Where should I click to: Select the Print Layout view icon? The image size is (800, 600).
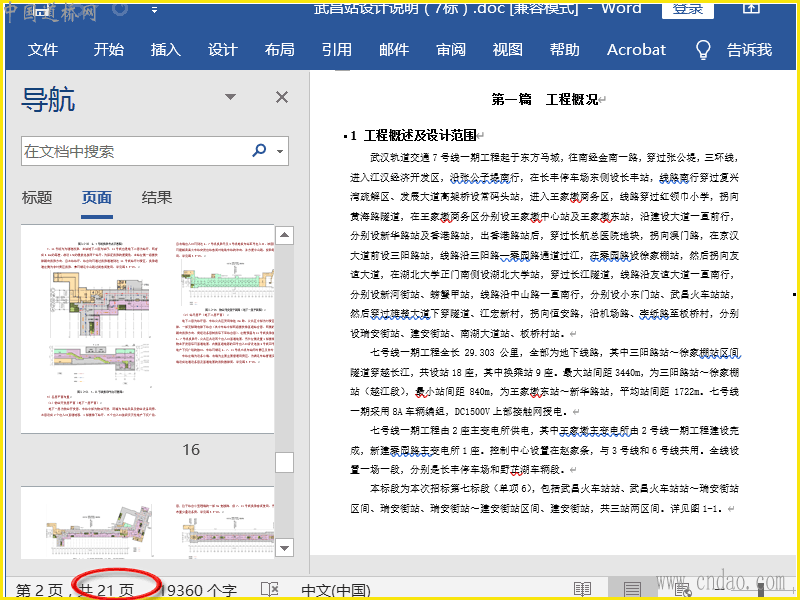pyautogui.click(x=632, y=590)
